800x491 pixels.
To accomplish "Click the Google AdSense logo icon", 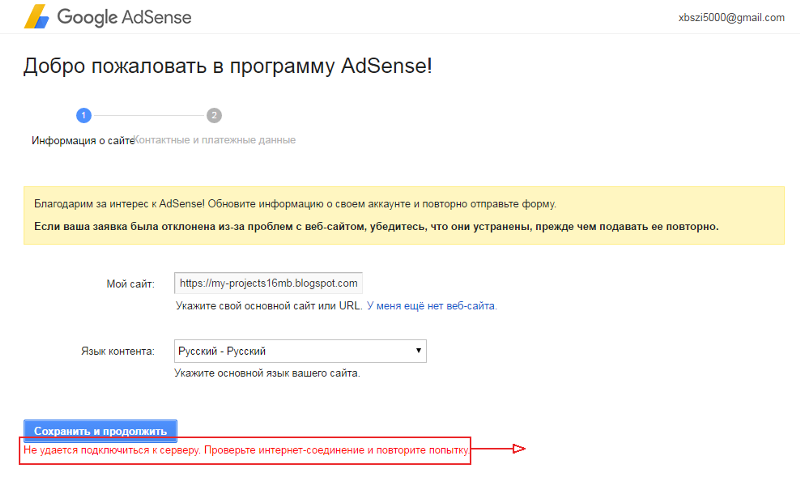I will coord(37,16).
